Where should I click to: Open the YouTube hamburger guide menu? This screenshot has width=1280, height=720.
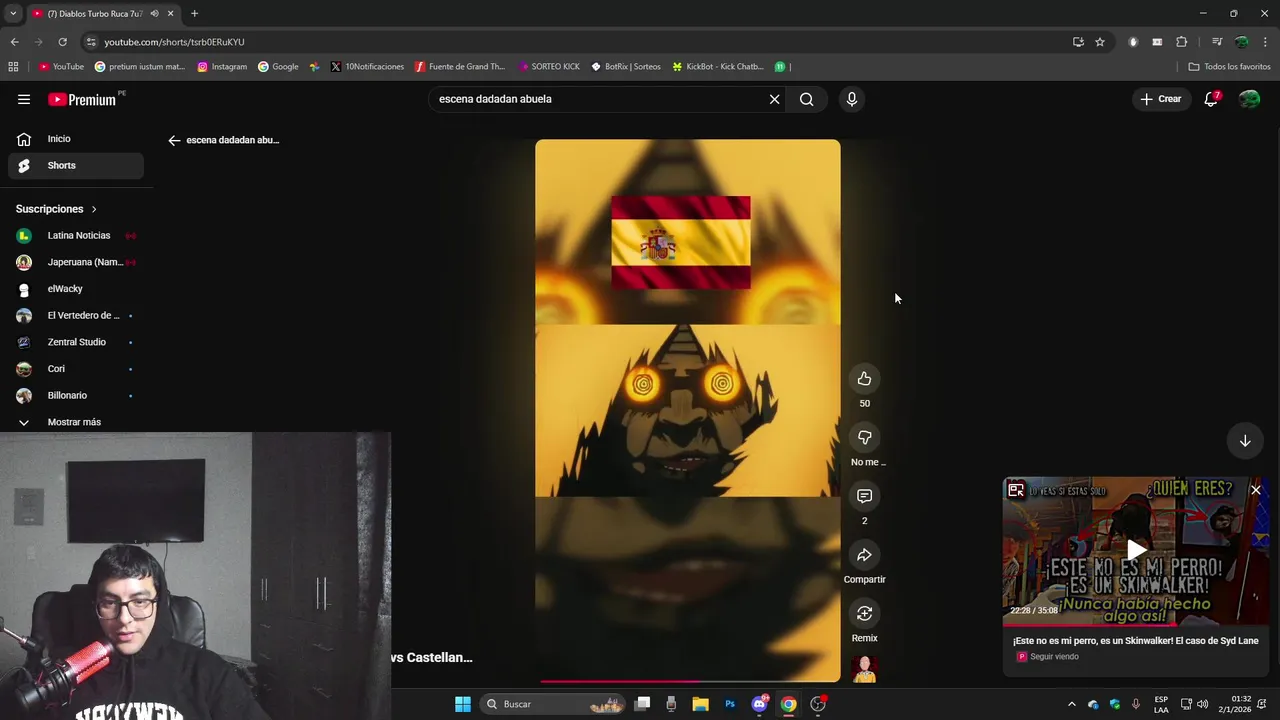click(24, 99)
